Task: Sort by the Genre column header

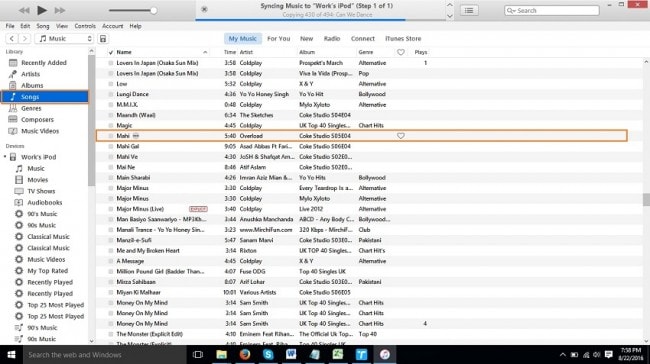Action: coord(366,52)
